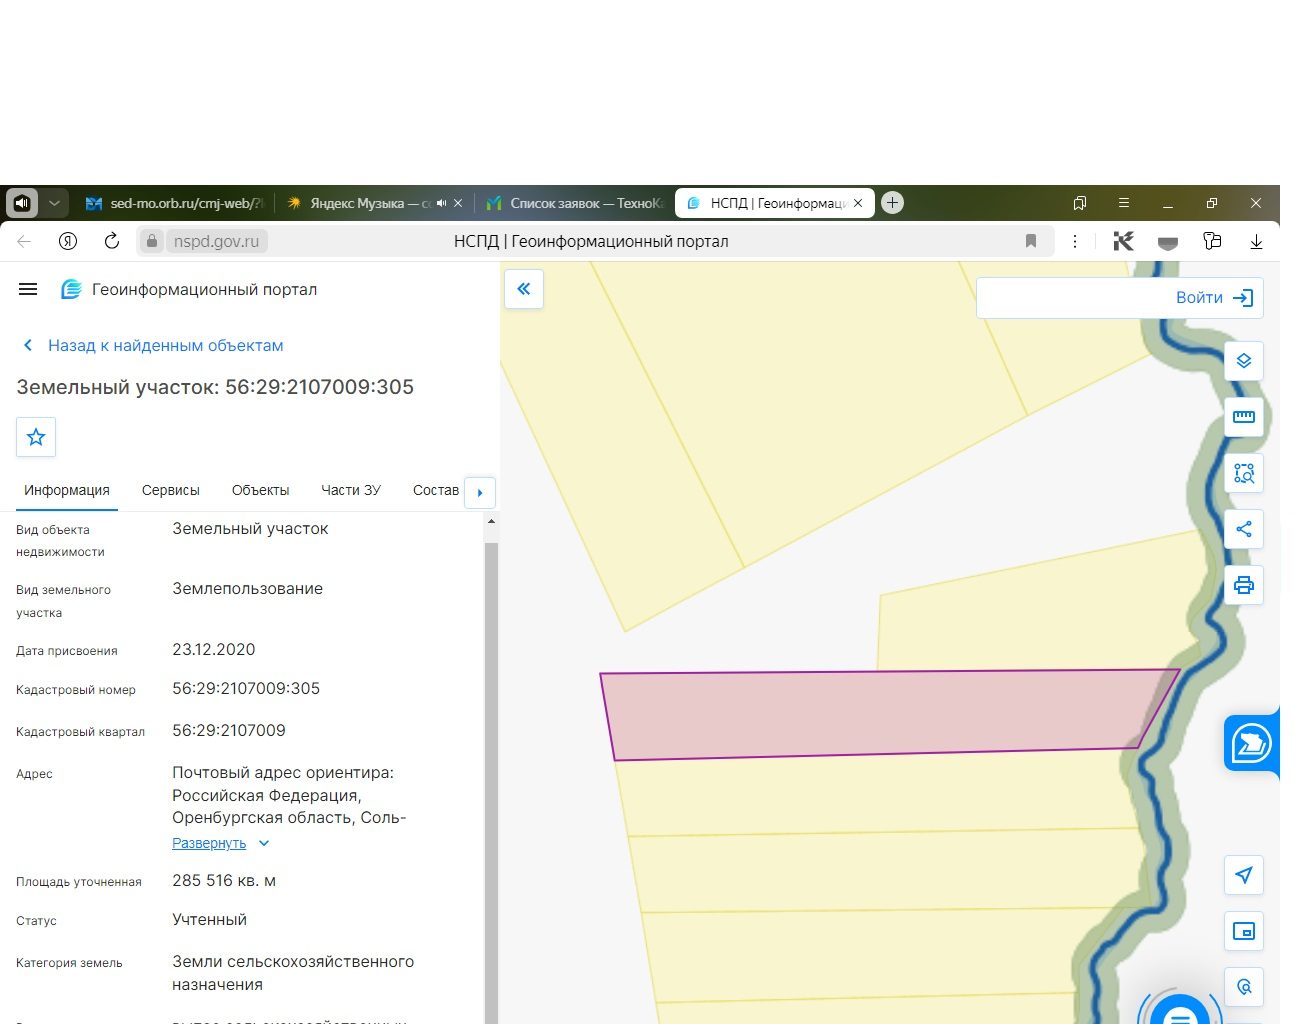1314x1024 pixels.
Task: Collapse the side panel with the double chevron
Action: pos(523,289)
